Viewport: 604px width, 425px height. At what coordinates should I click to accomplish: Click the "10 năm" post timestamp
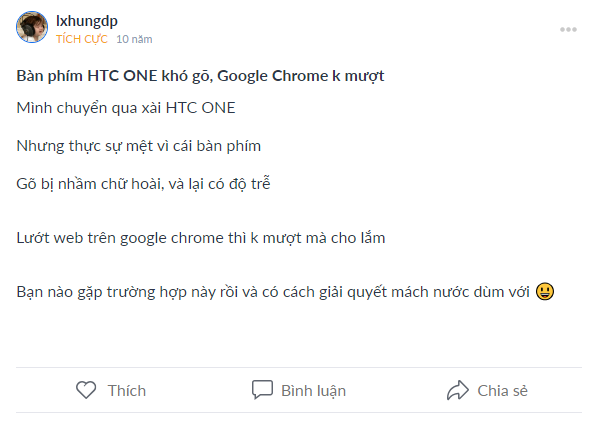[x=134, y=39]
